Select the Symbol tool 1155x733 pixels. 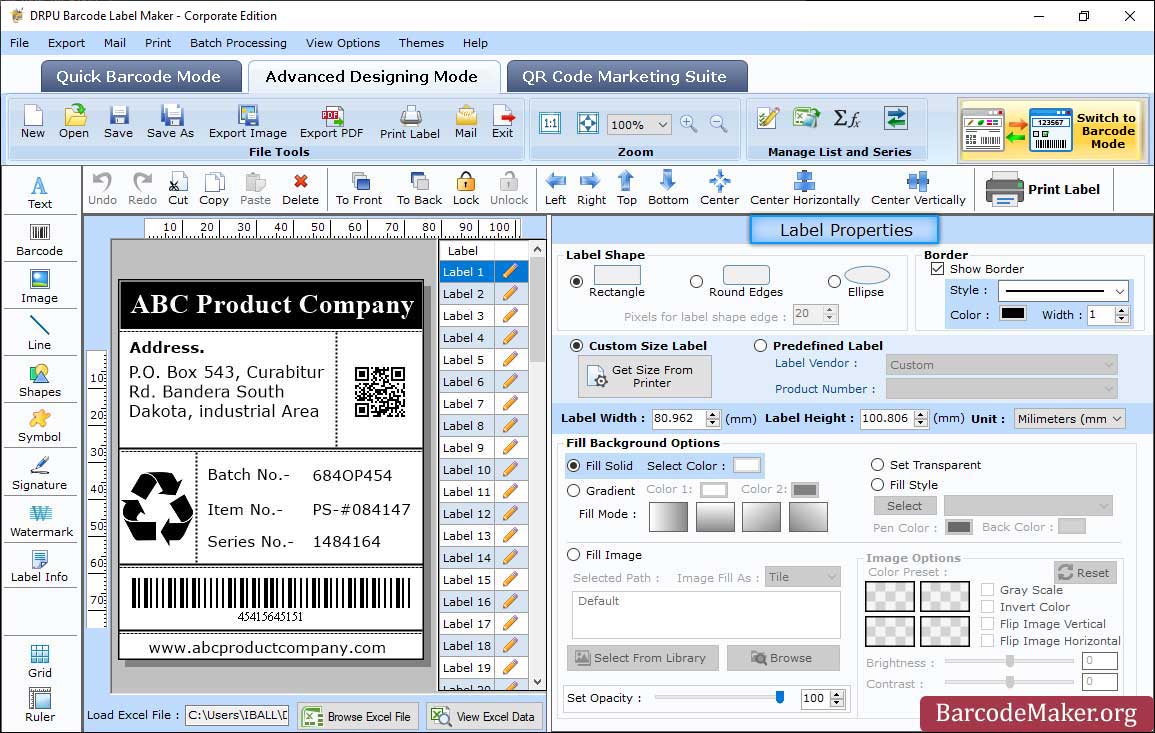click(x=40, y=427)
